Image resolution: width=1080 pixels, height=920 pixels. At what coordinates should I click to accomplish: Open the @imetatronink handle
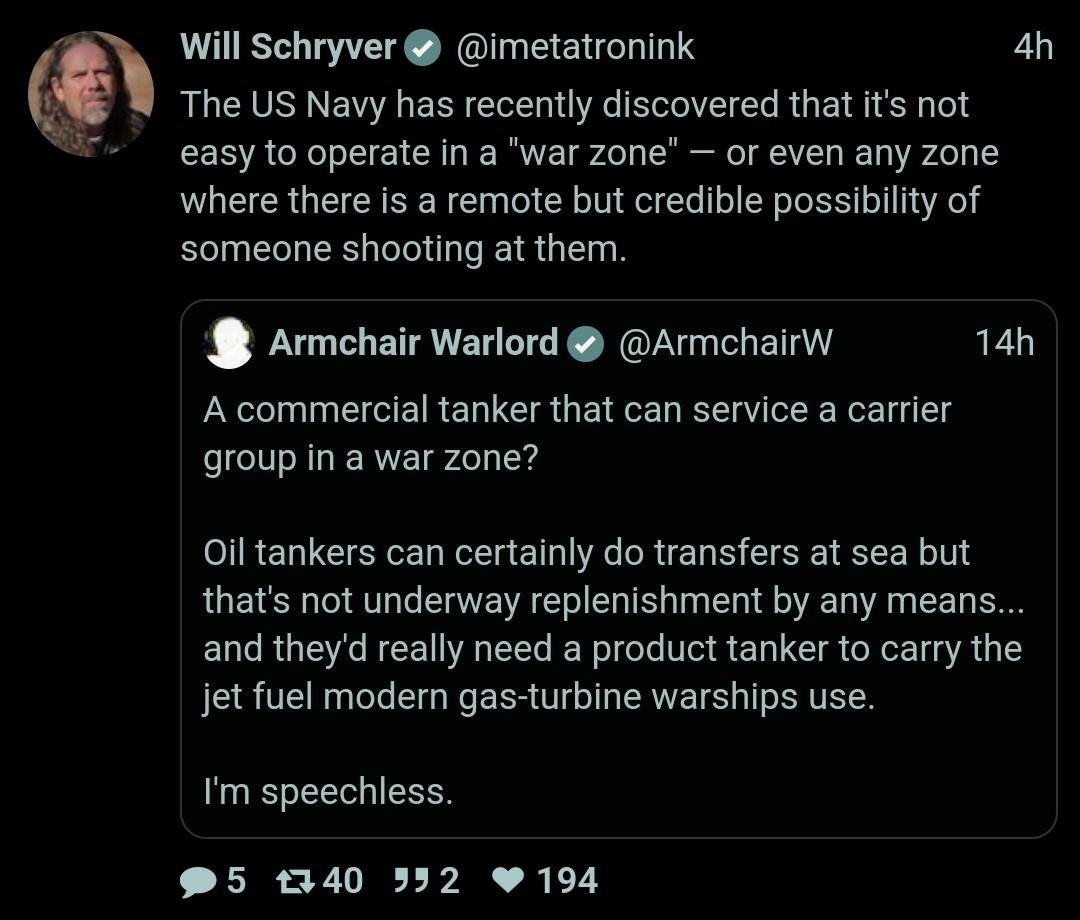pyautogui.click(x=575, y=47)
